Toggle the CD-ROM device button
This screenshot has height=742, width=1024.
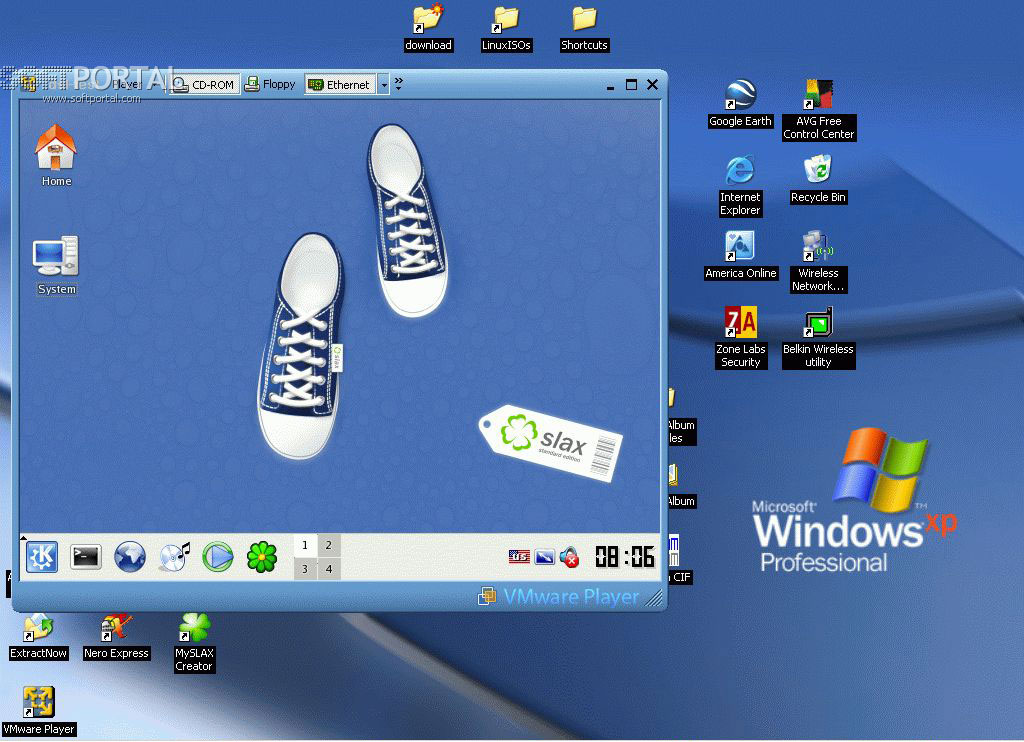[x=204, y=85]
